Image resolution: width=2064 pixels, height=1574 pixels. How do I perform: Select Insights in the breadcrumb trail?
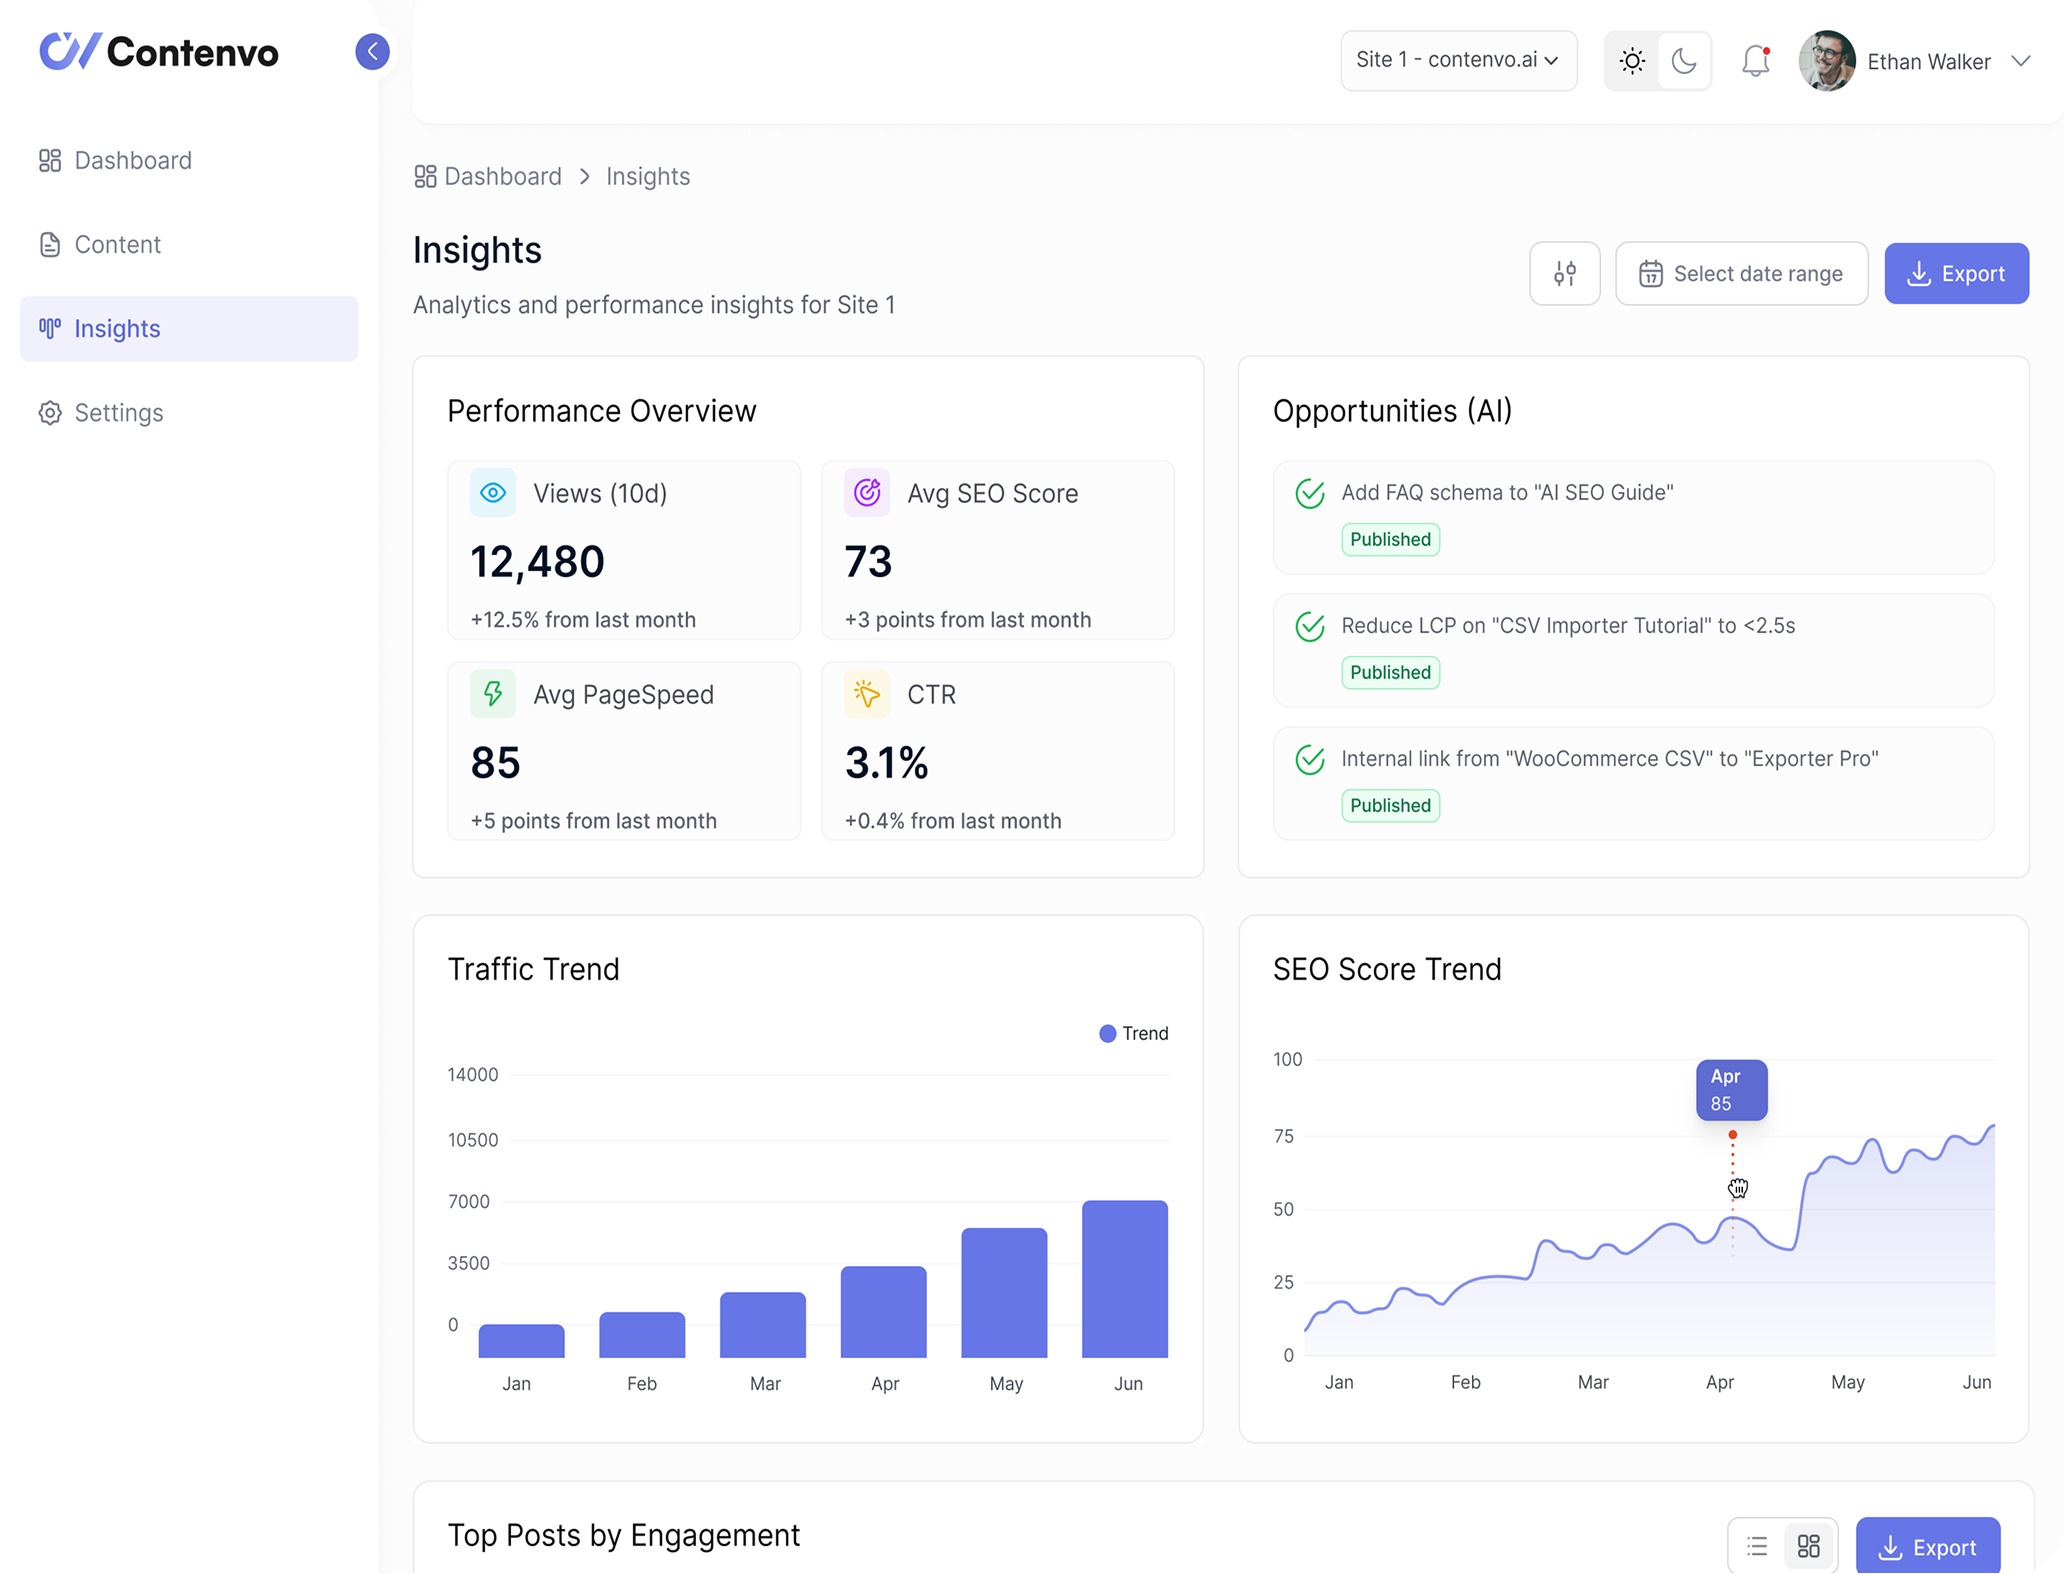click(647, 176)
